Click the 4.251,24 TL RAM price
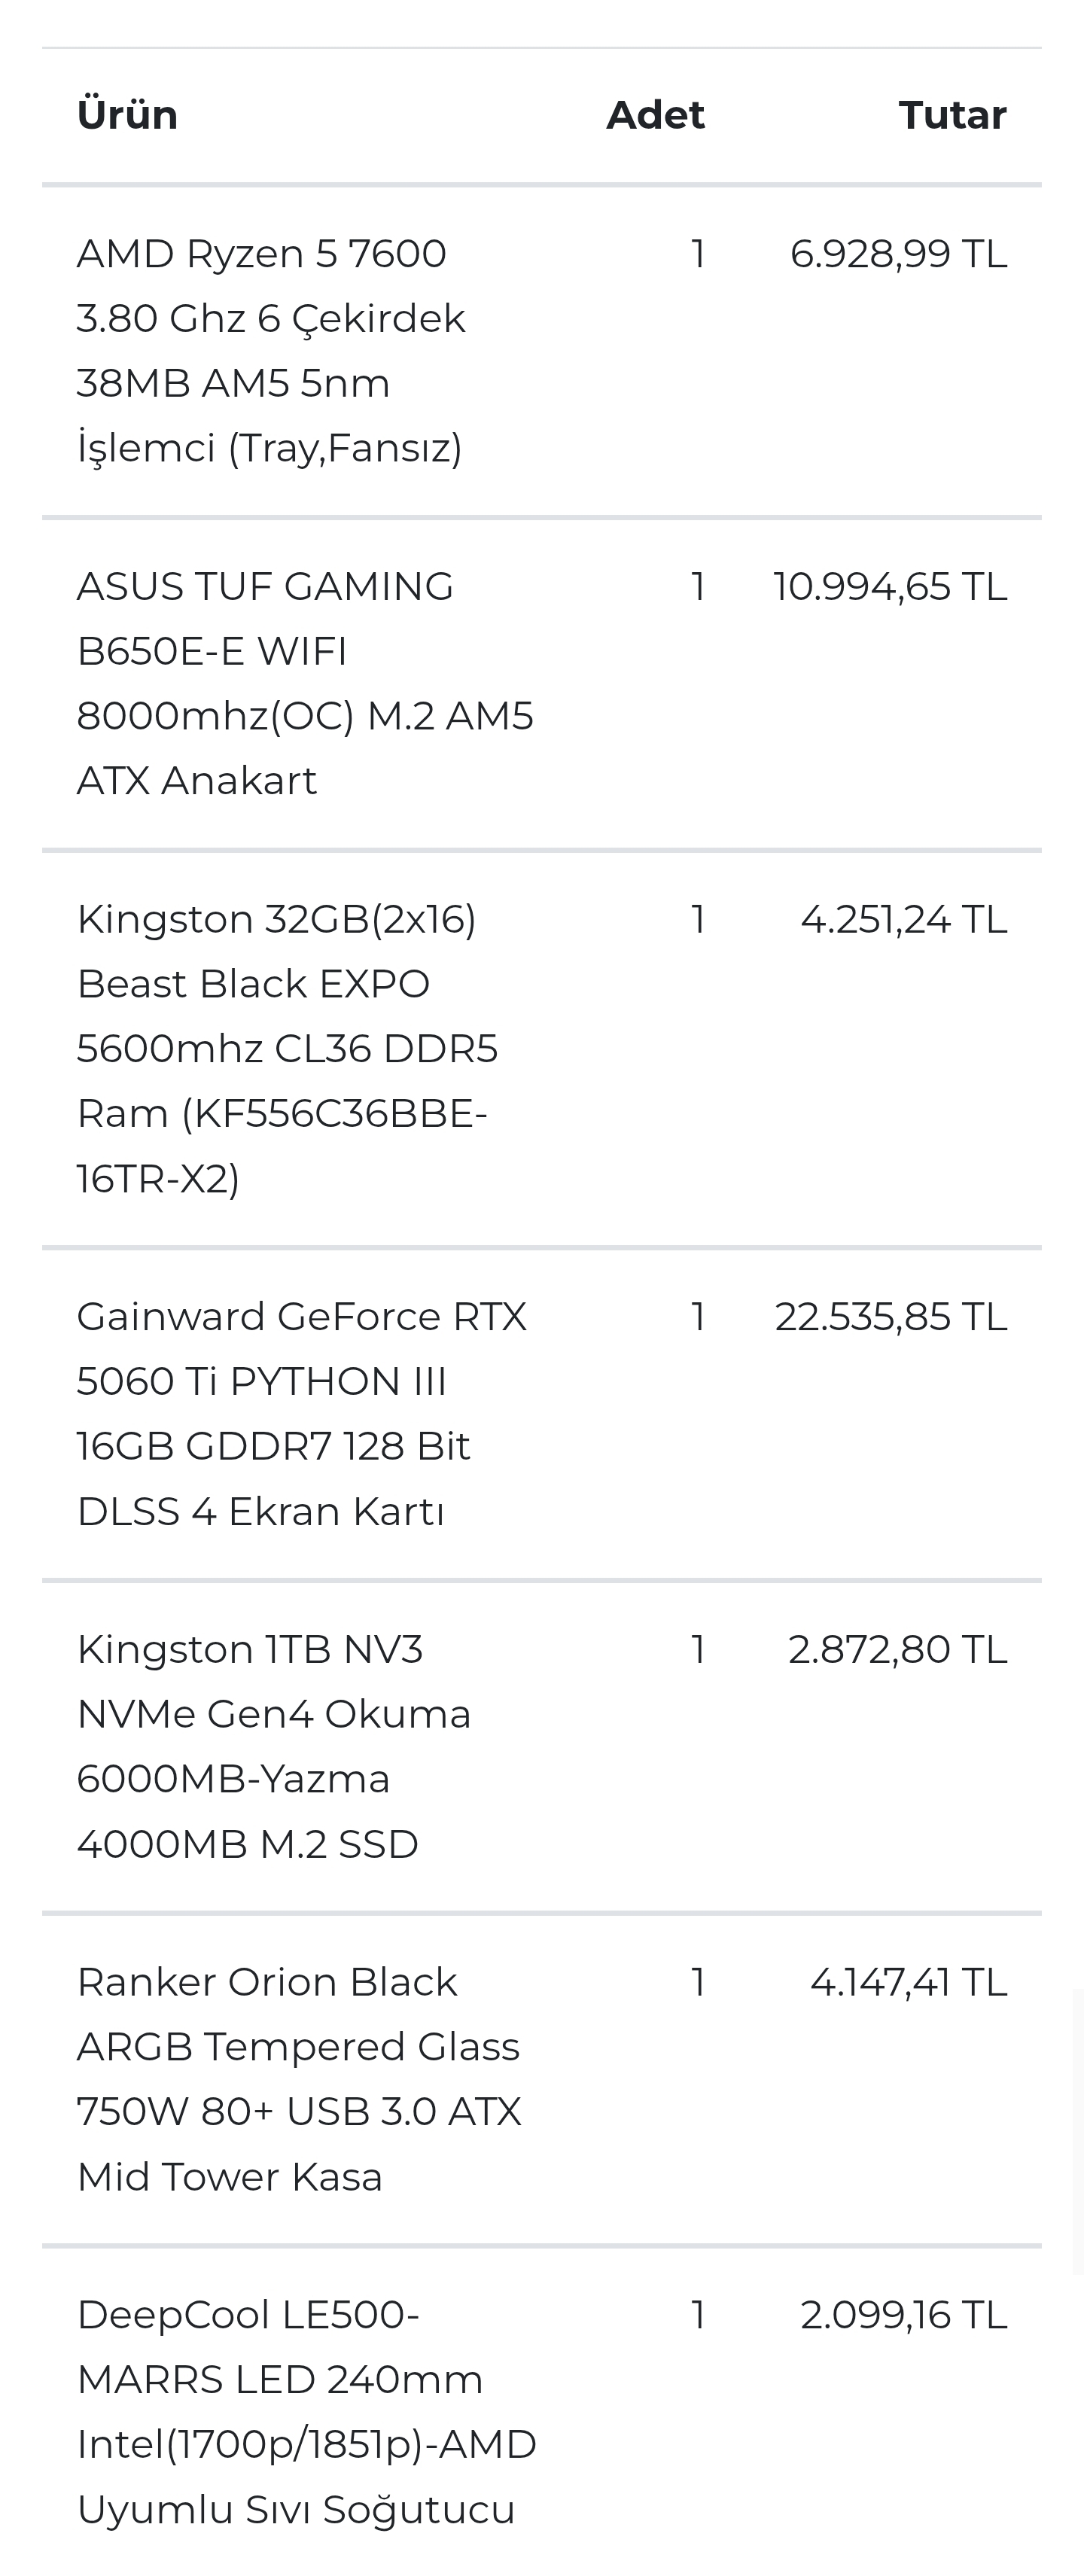 904,920
